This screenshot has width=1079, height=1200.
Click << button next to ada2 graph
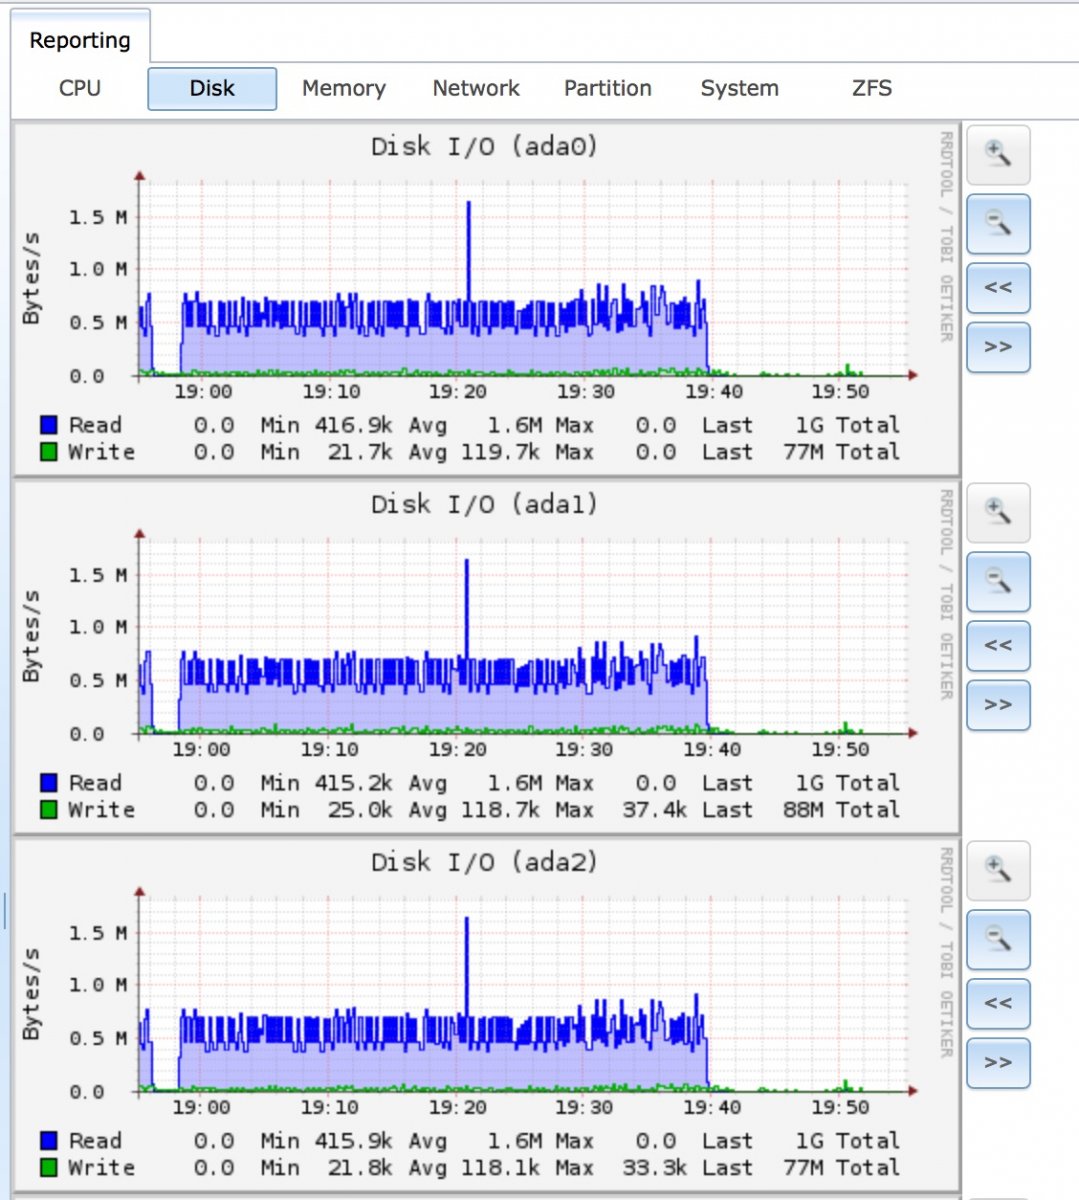click(998, 1004)
